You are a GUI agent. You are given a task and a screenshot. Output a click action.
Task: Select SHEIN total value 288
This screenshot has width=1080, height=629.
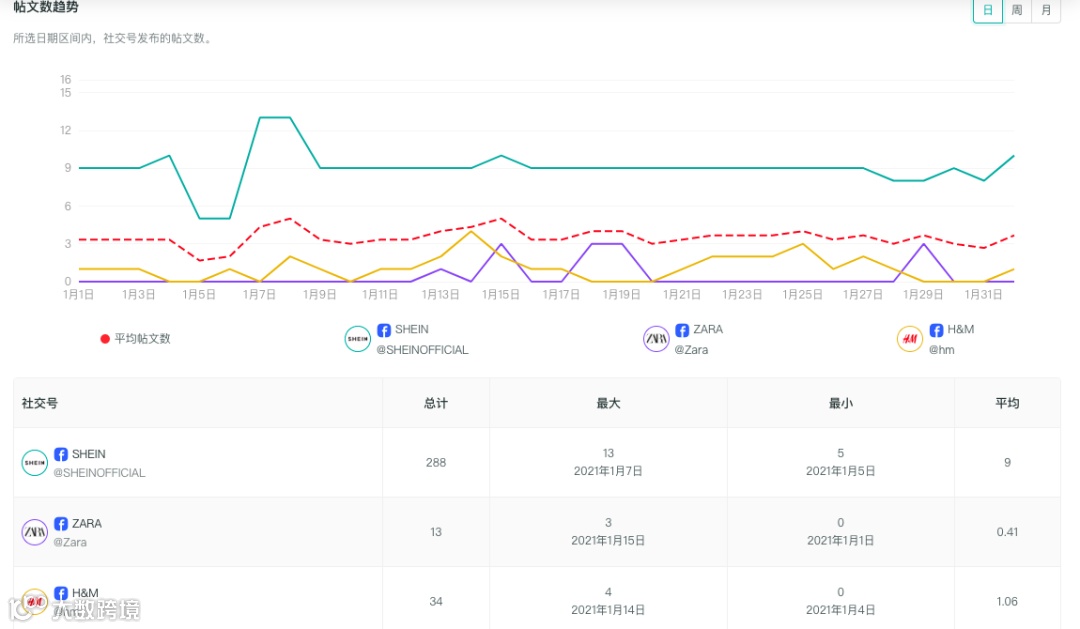(436, 463)
